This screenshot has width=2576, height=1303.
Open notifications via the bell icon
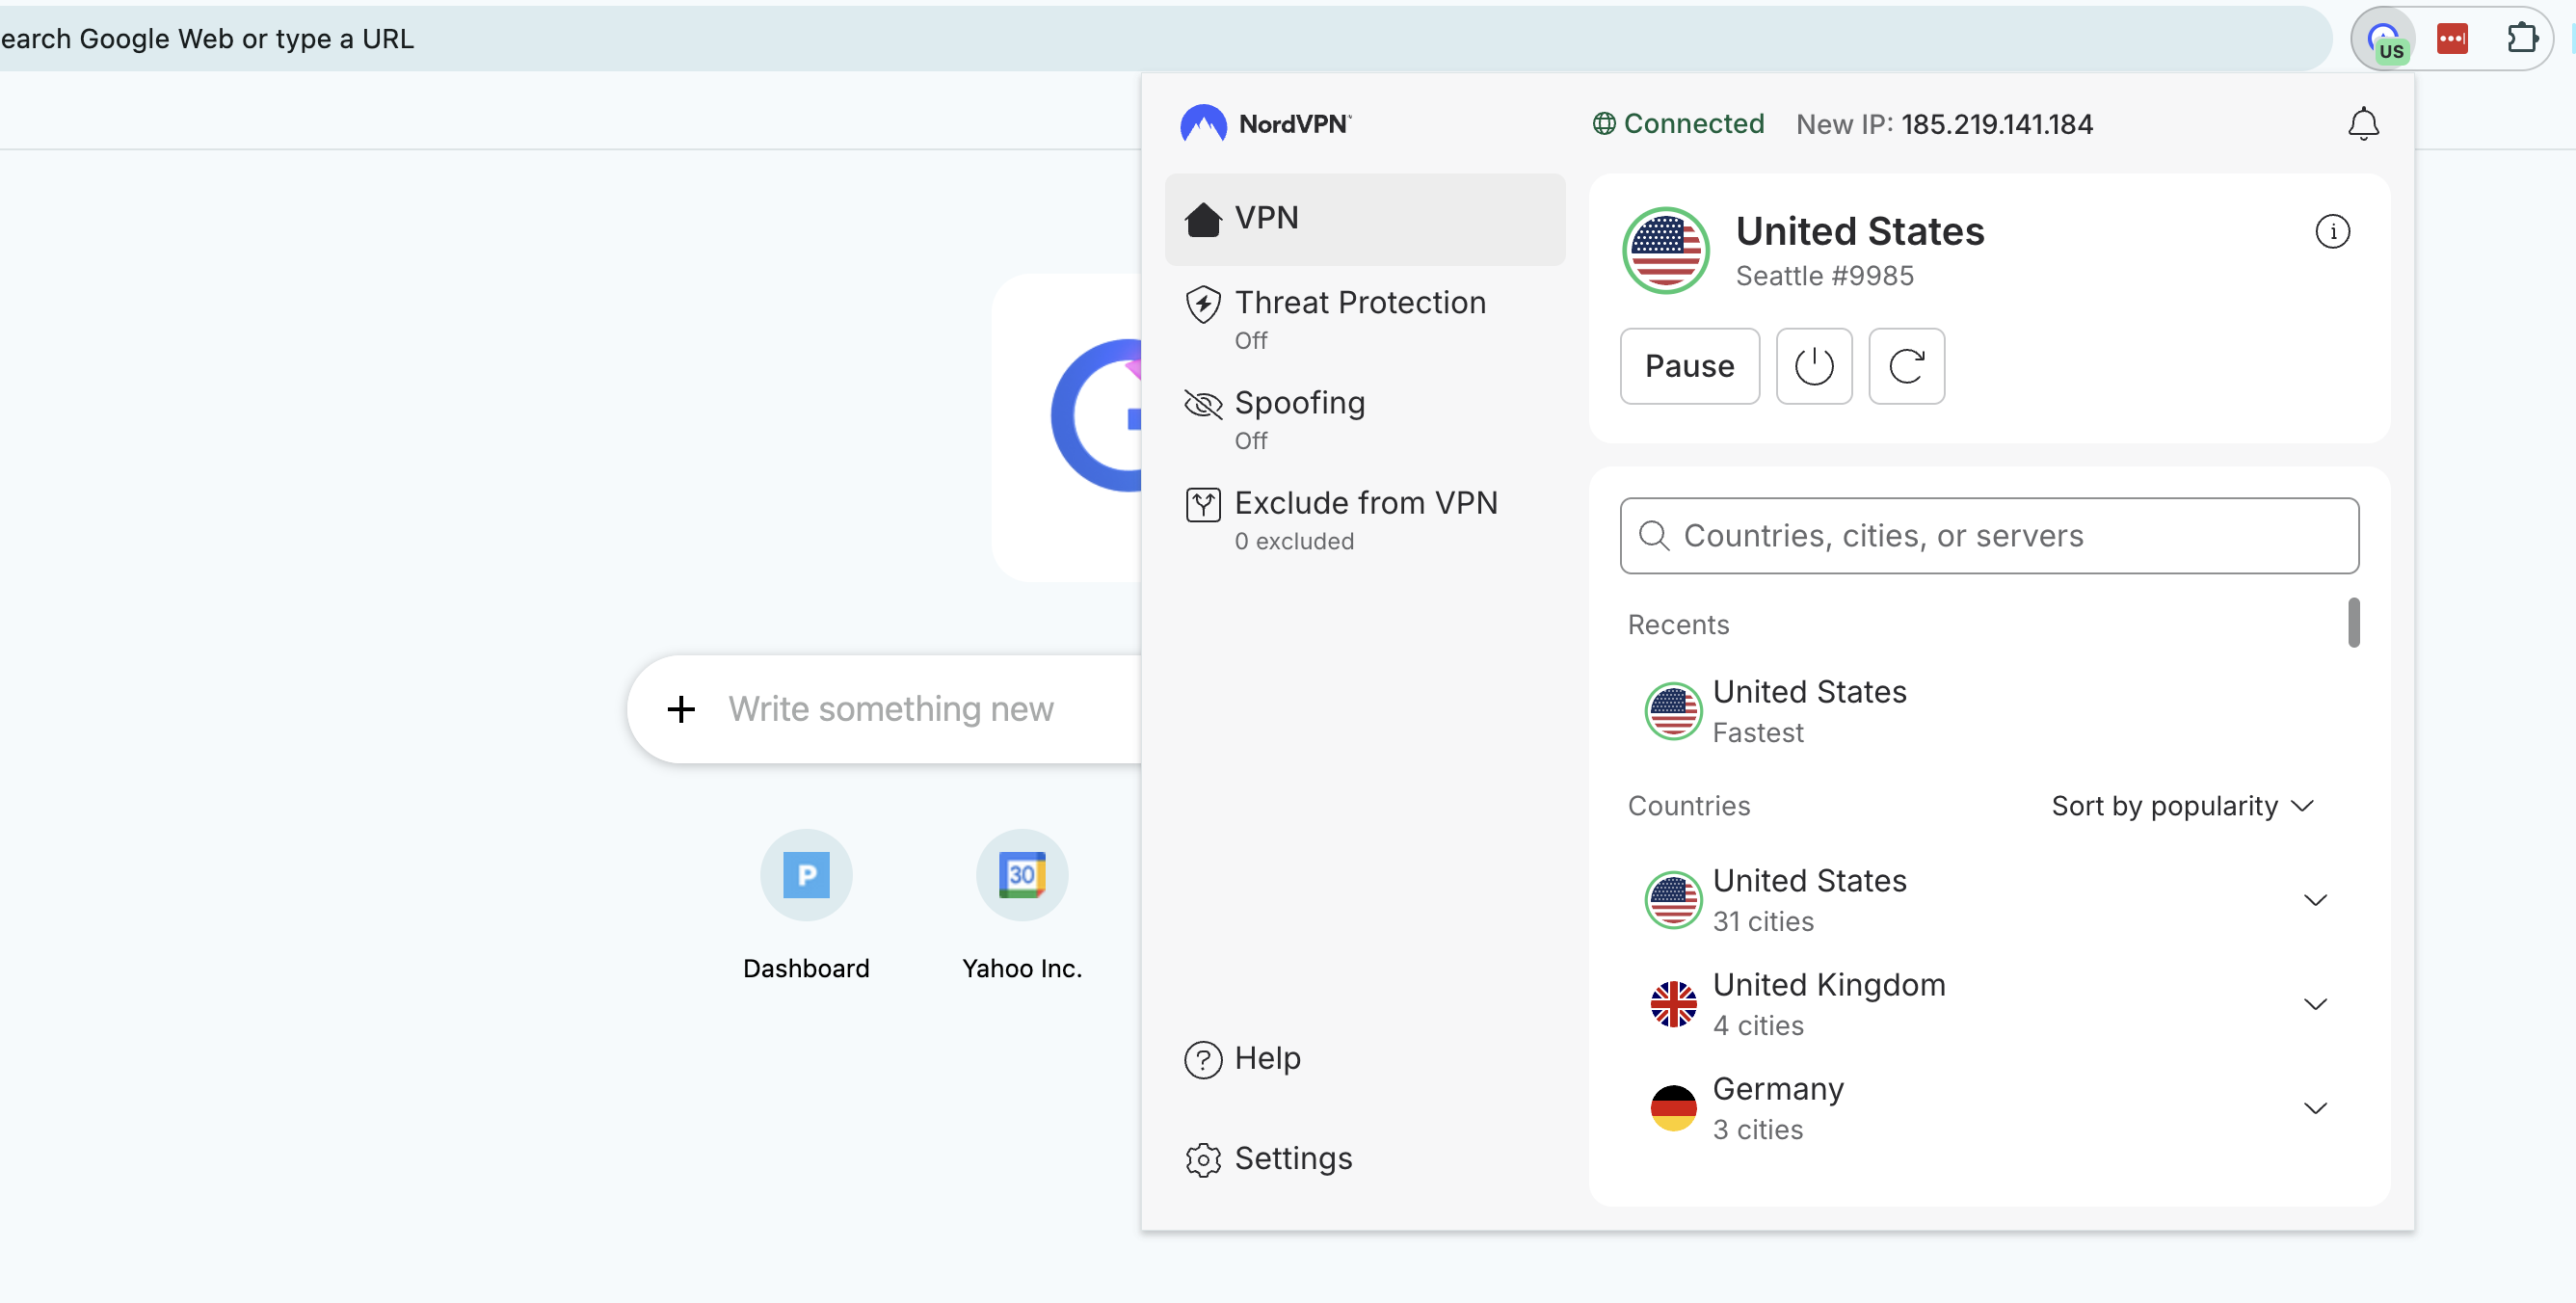(x=2364, y=123)
